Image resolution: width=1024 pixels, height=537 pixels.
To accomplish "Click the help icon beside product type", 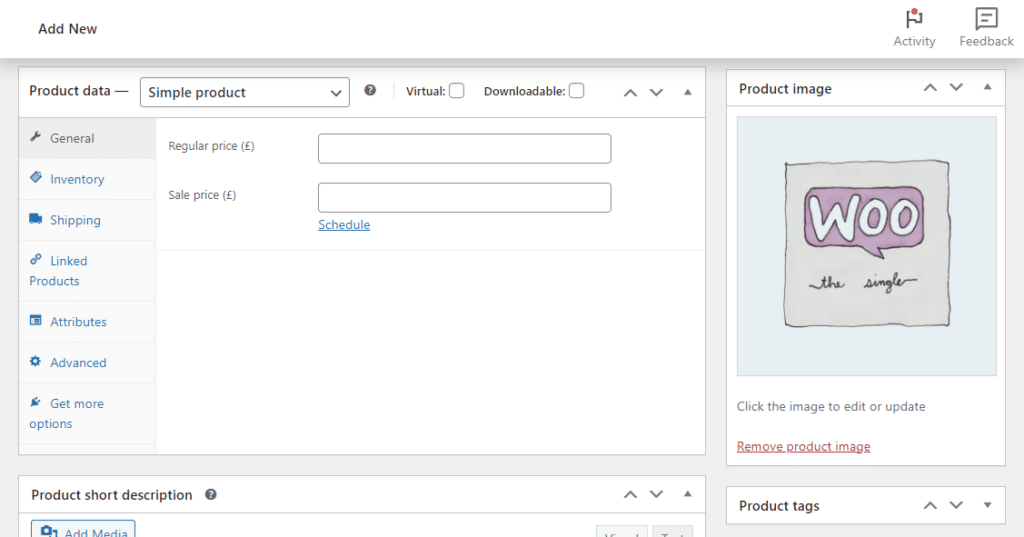I will point(370,90).
